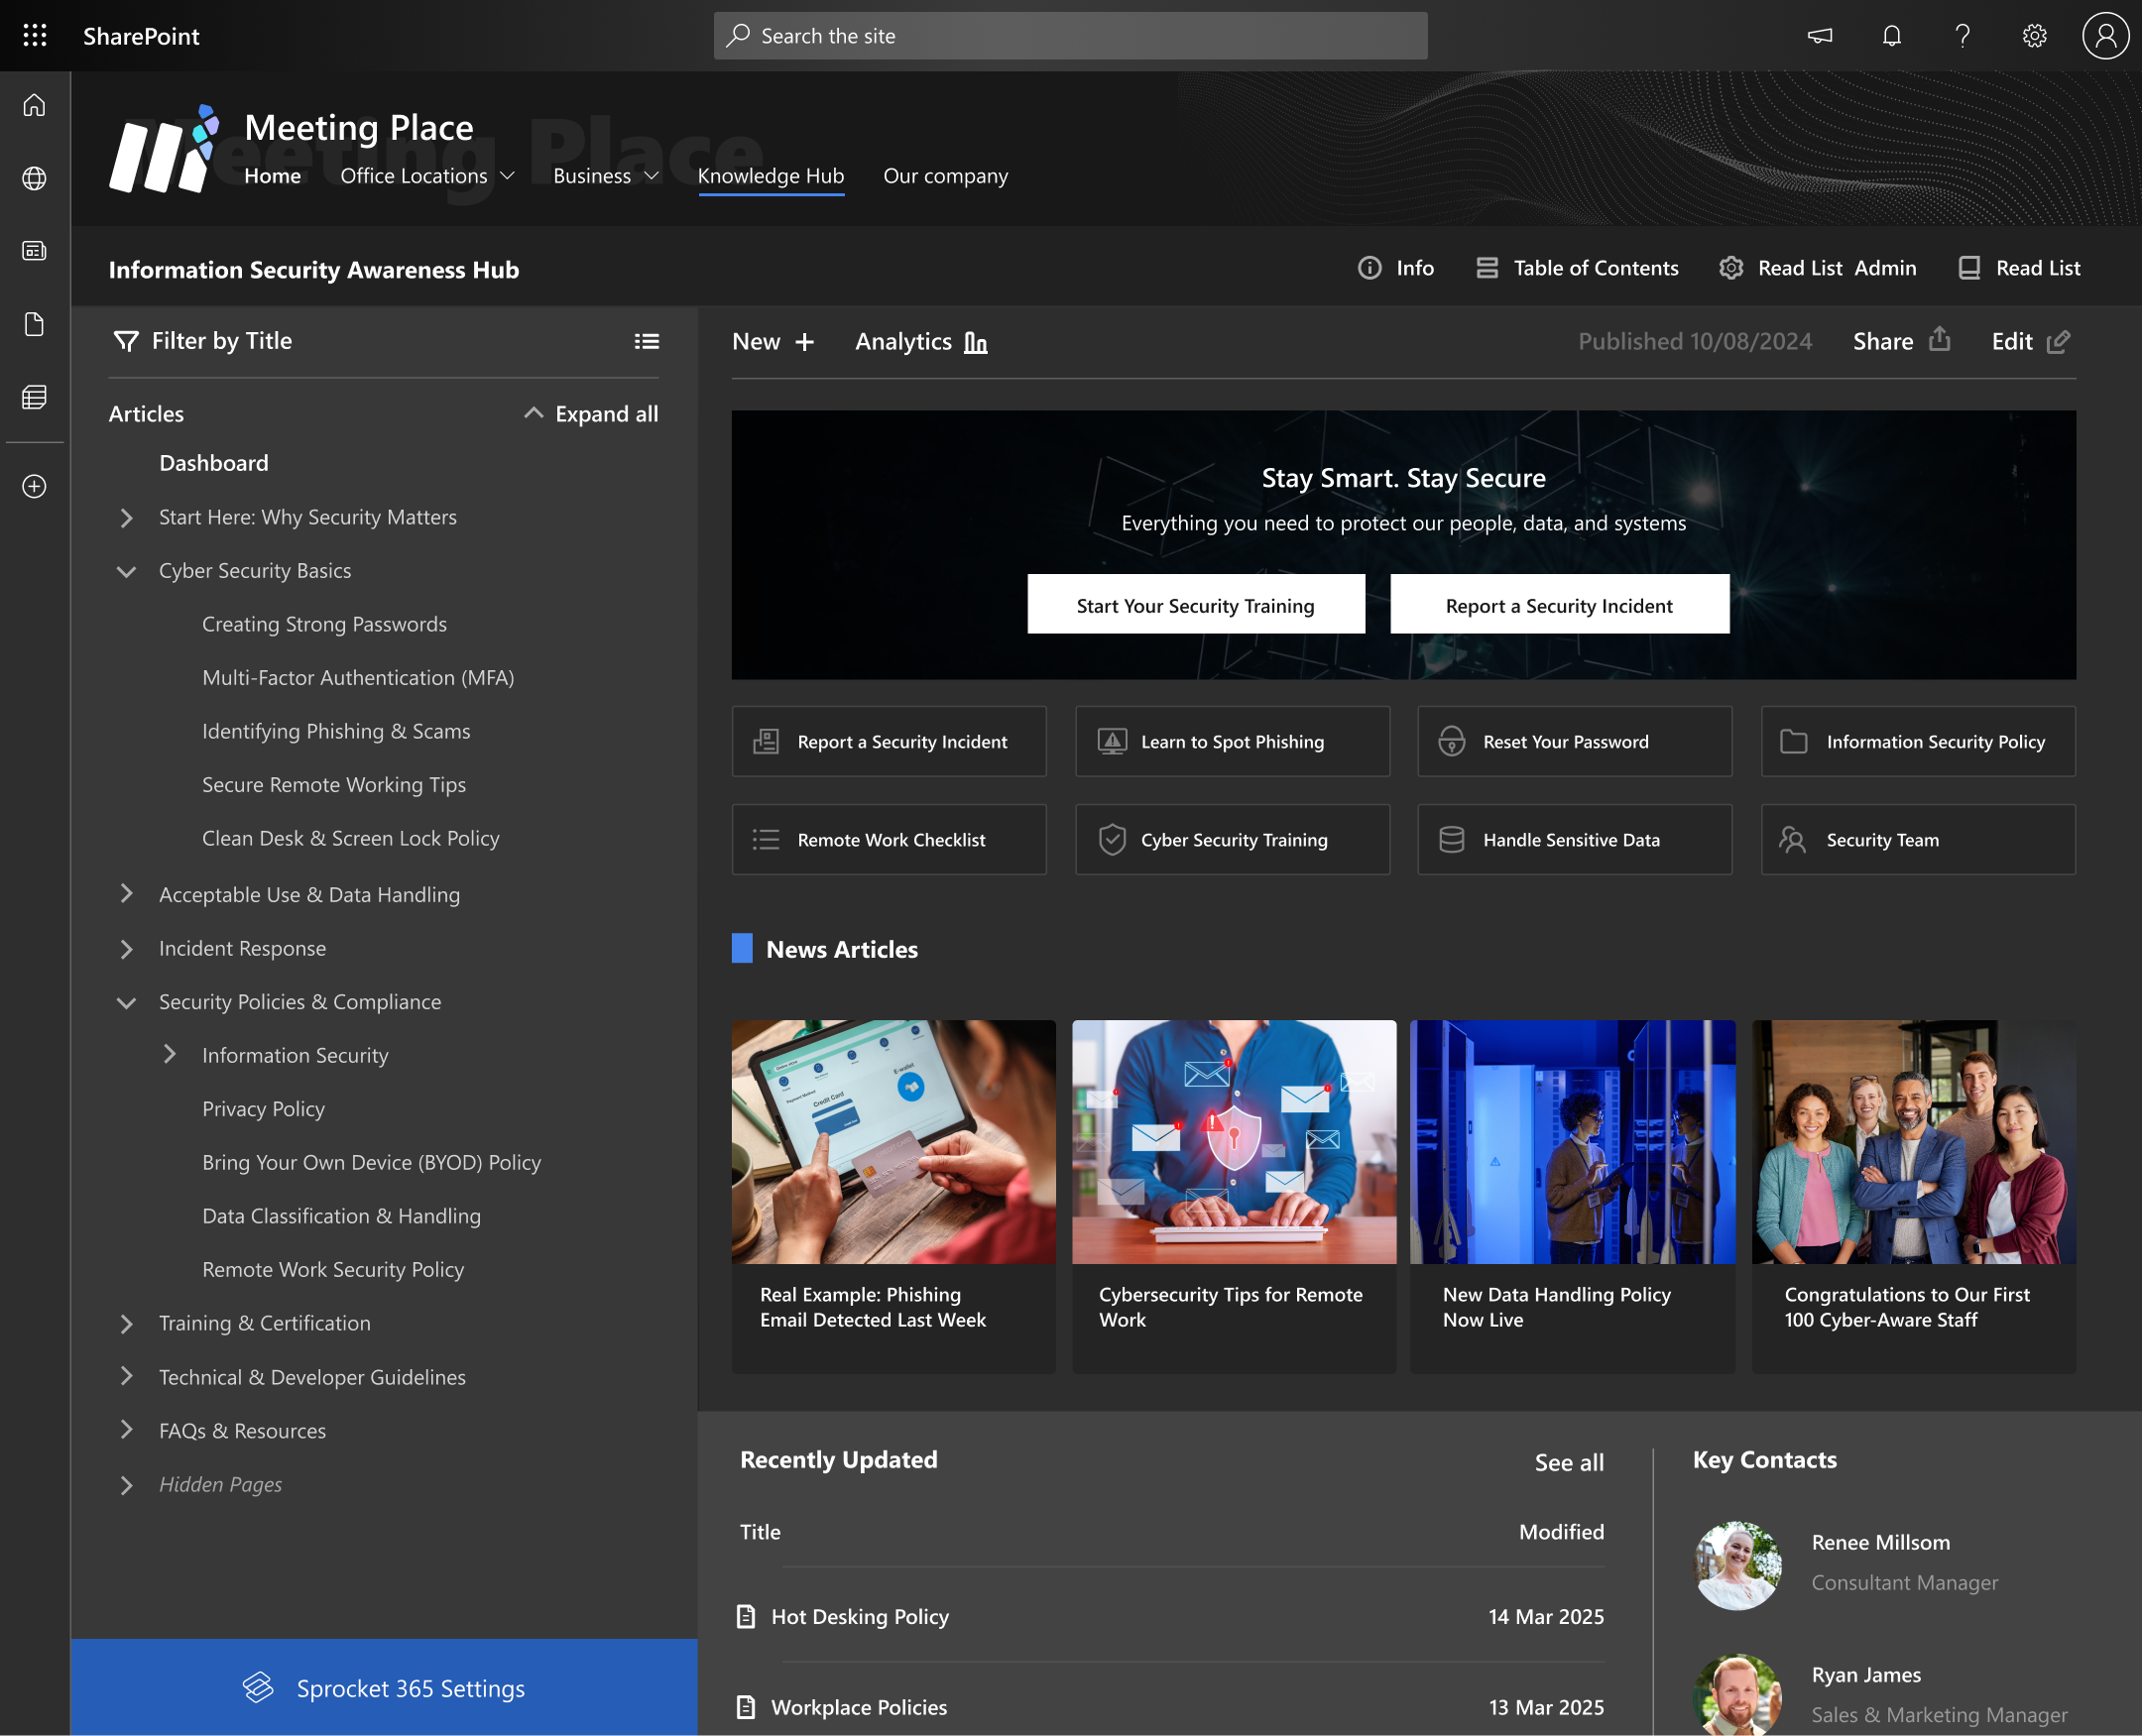Open Information Security Policy quick link
Image resolution: width=2142 pixels, height=1736 pixels.
(x=1918, y=741)
